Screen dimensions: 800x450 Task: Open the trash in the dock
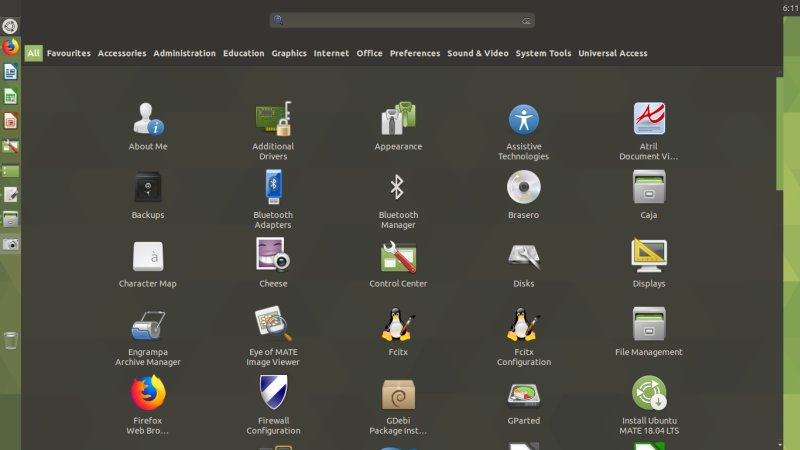[10, 340]
